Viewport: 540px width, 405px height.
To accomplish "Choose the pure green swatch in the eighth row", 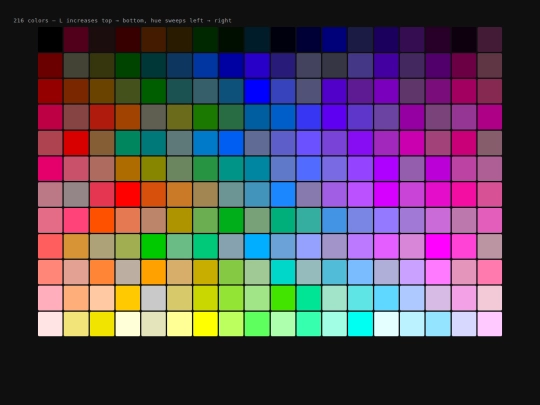I will tap(231, 220).
